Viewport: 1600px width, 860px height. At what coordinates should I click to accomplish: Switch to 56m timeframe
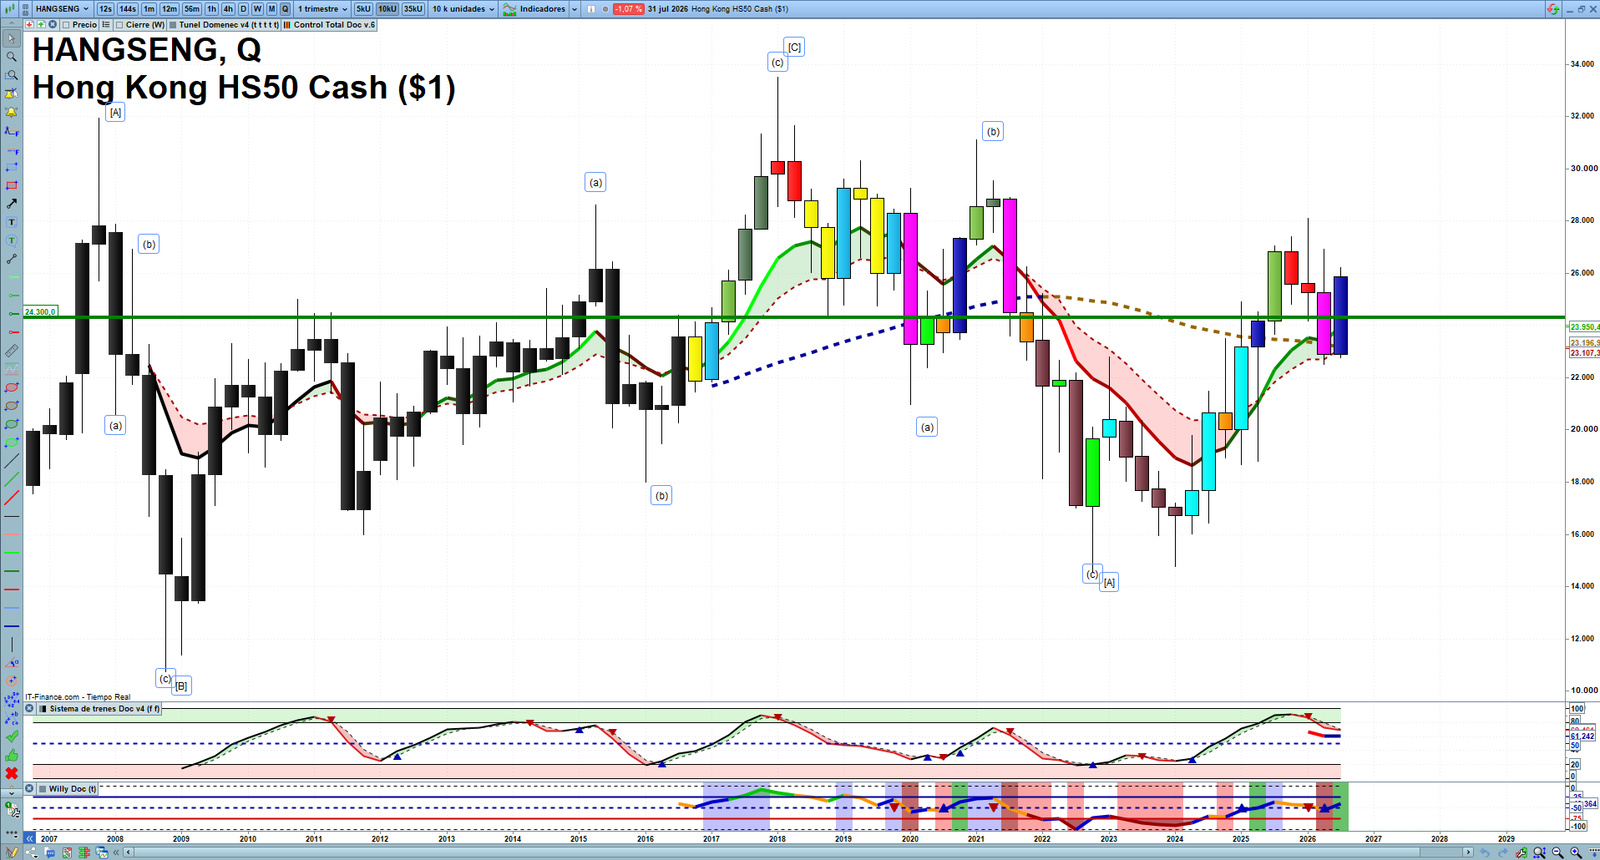[x=192, y=9]
